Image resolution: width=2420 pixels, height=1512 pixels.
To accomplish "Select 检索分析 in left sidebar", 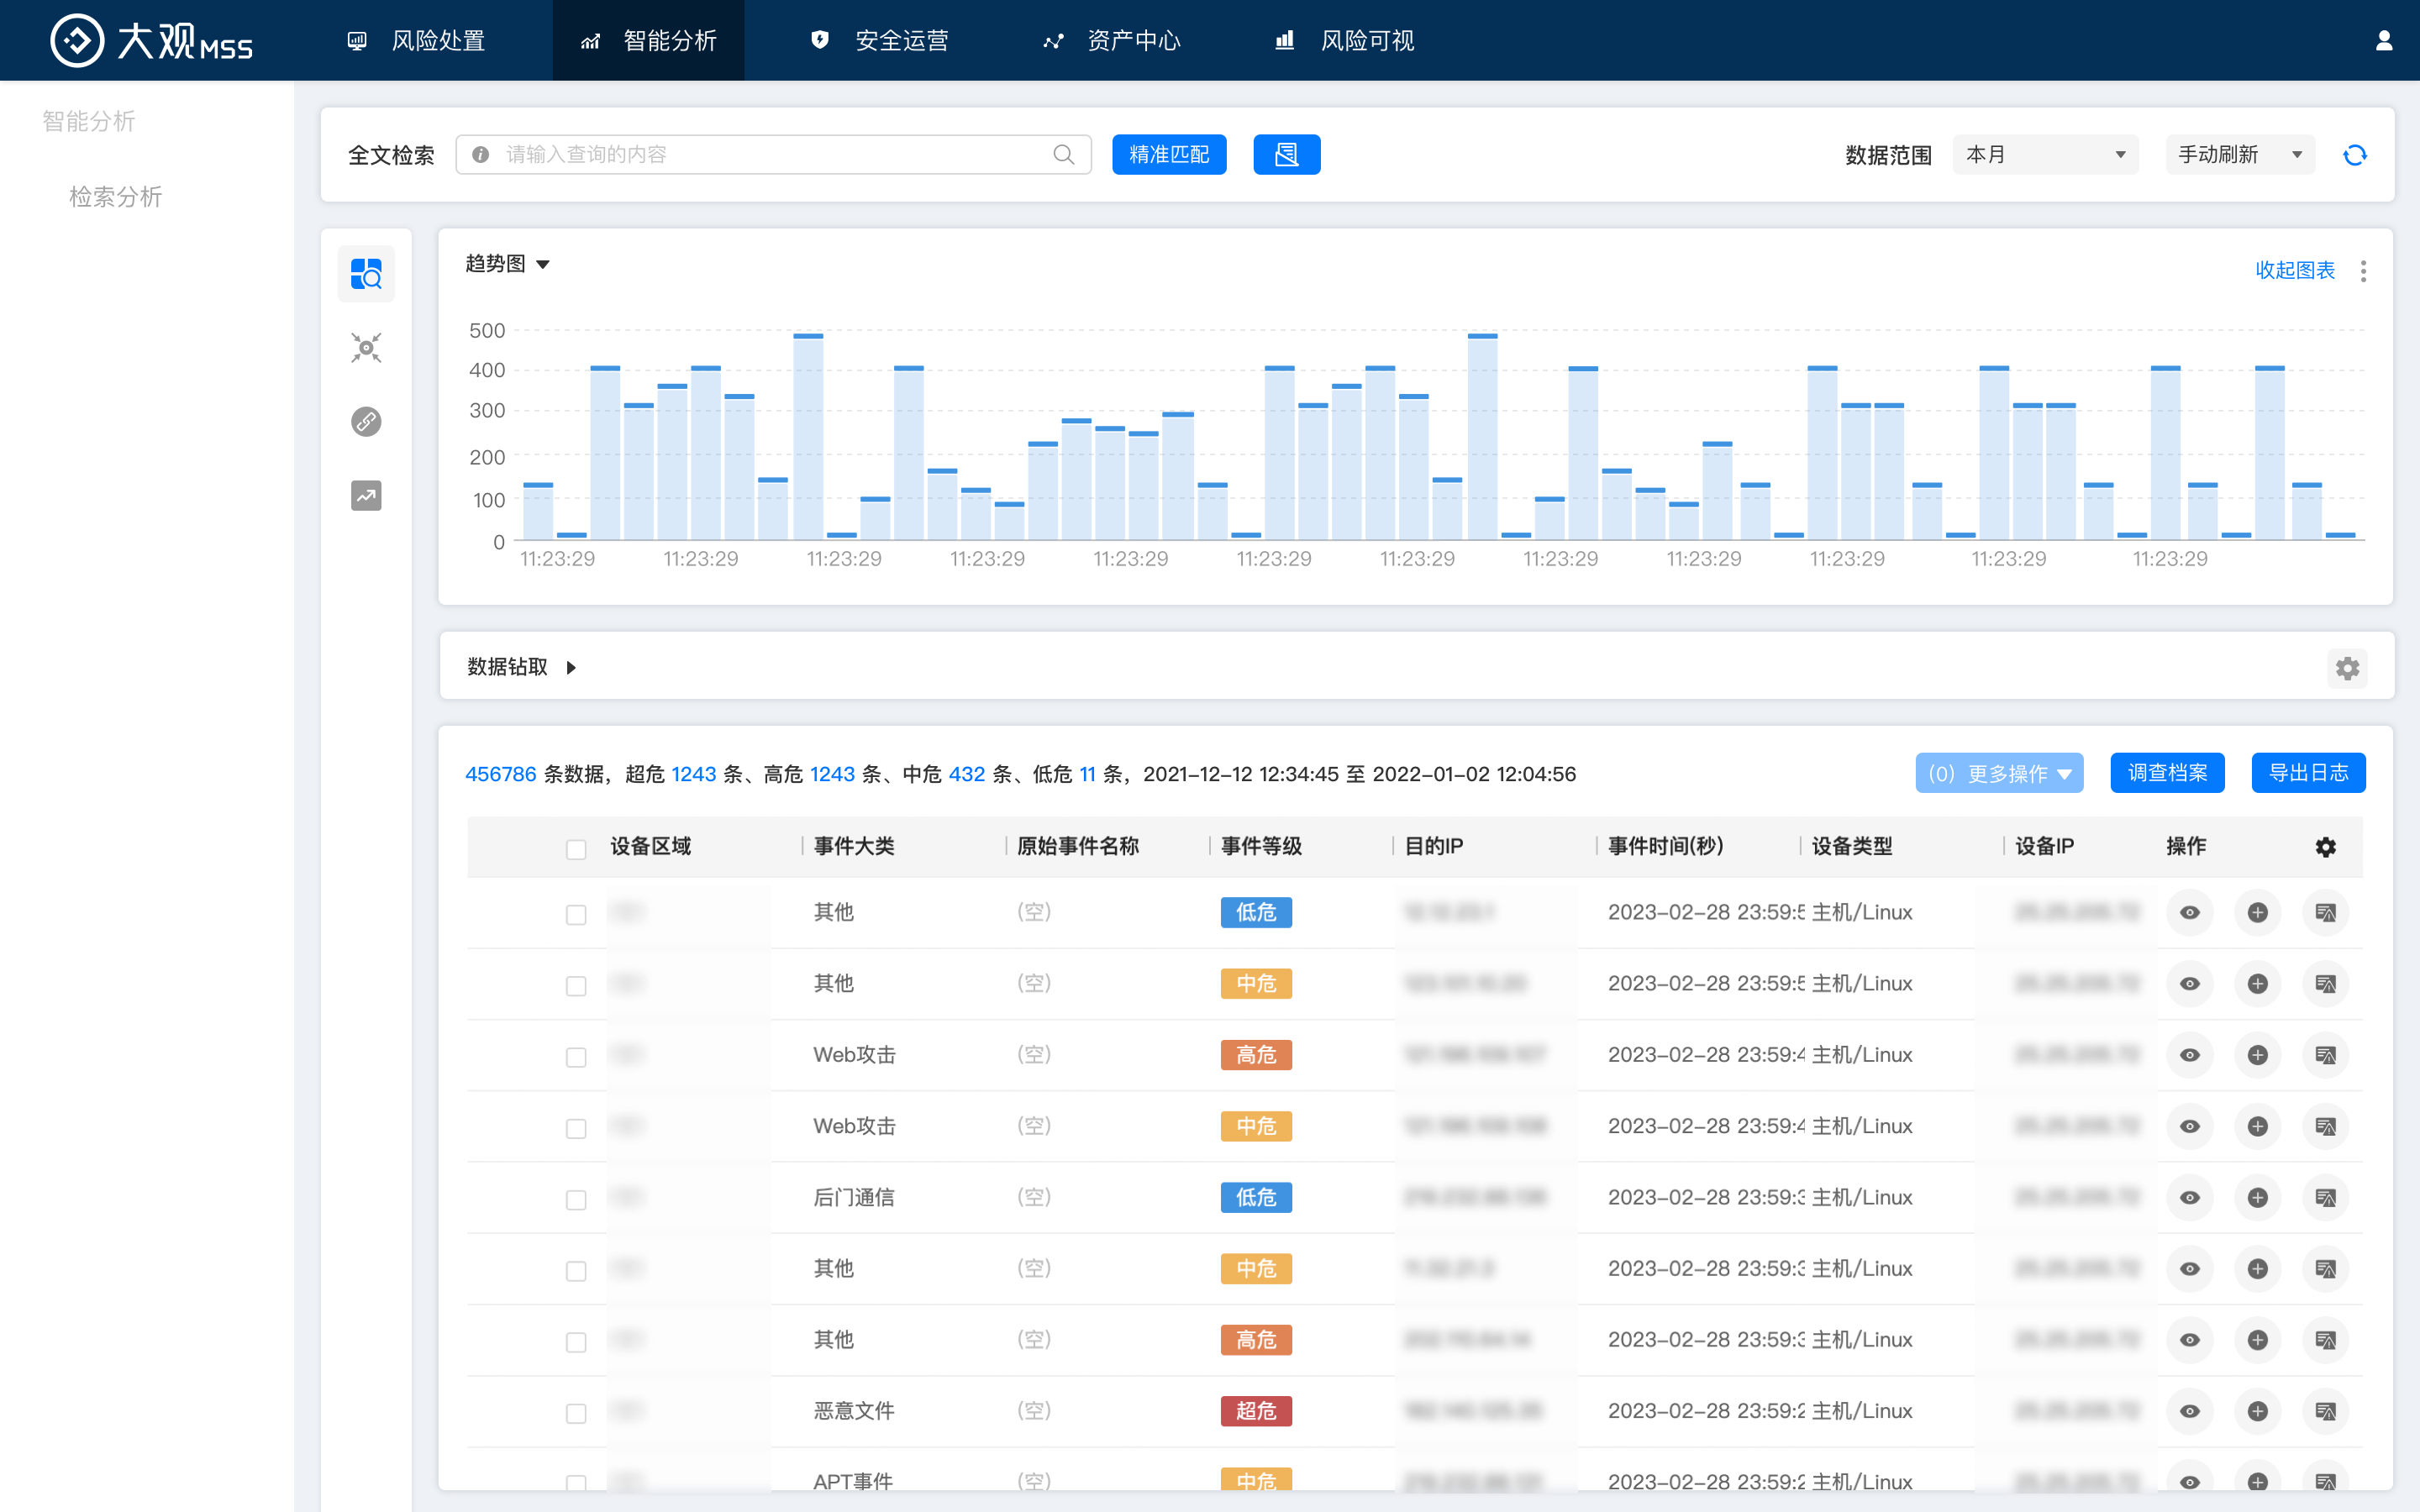I will [116, 197].
